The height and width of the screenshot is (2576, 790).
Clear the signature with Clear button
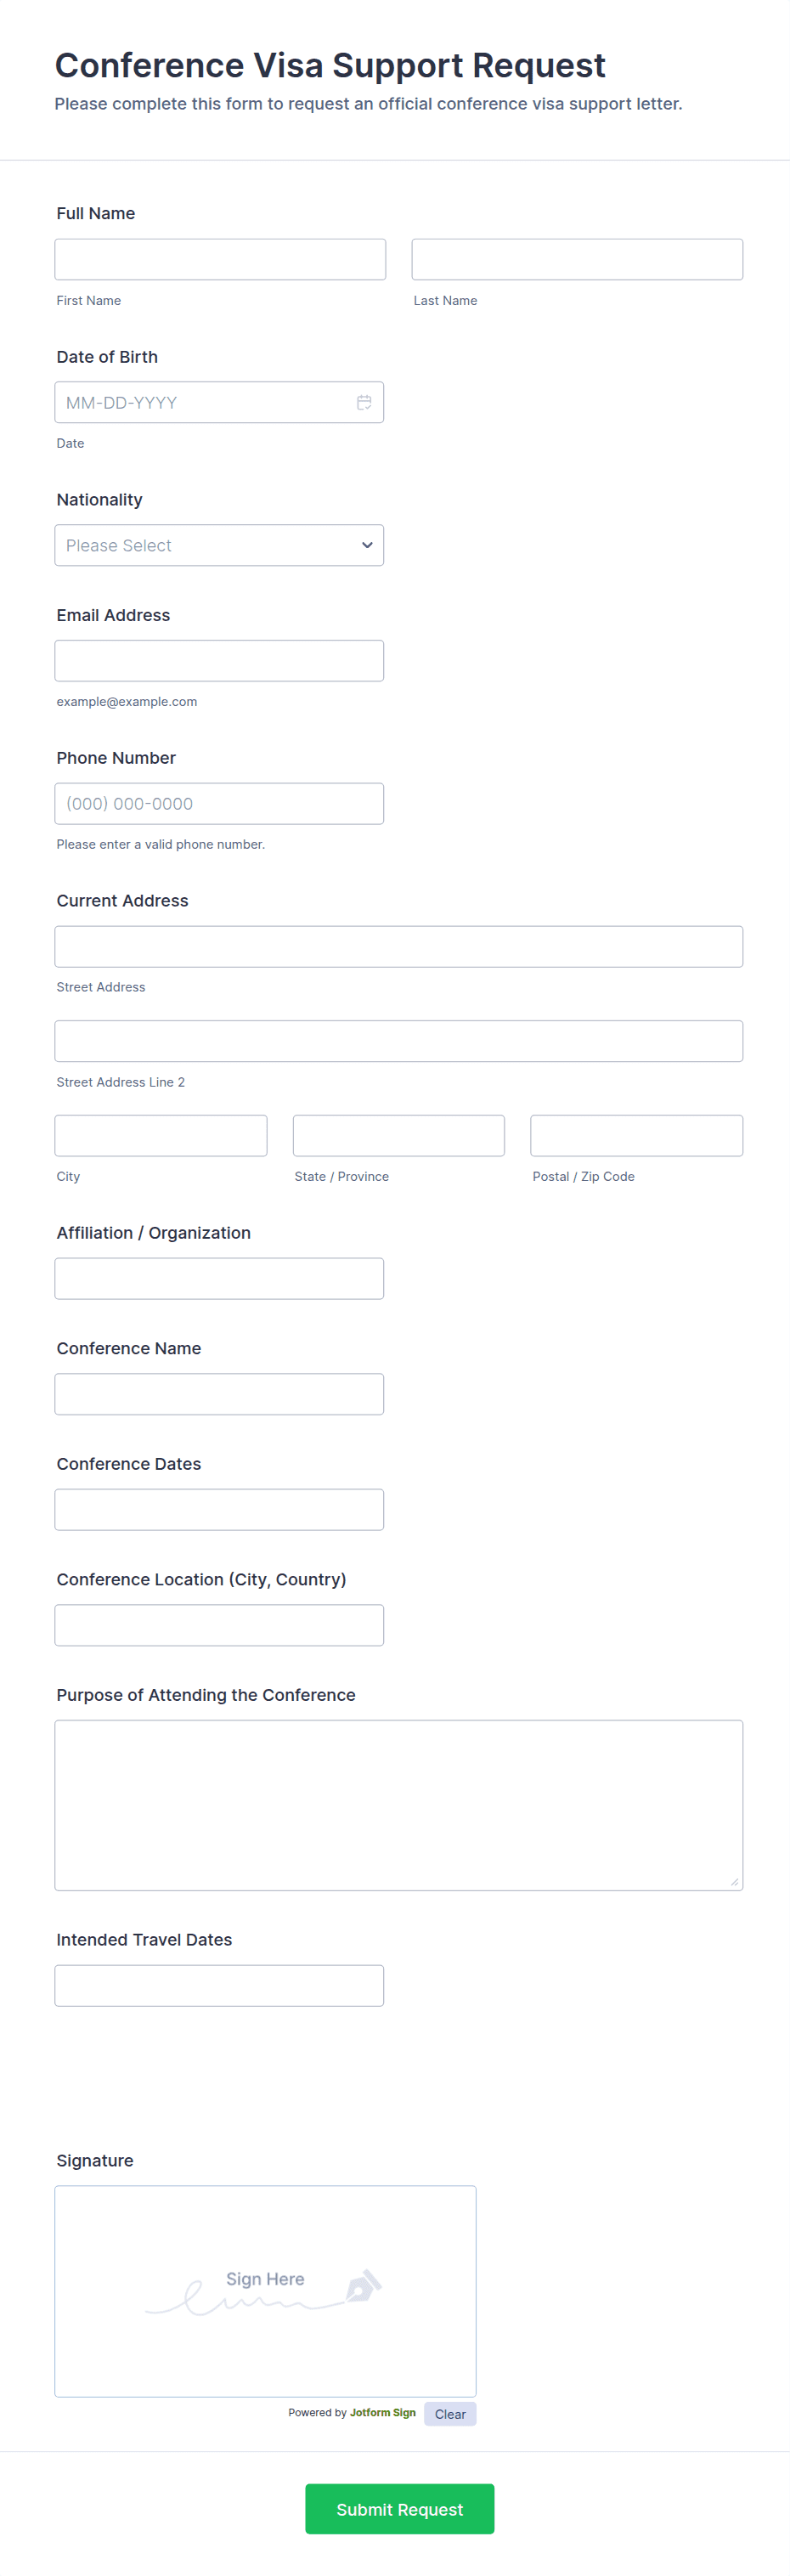[450, 2414]
